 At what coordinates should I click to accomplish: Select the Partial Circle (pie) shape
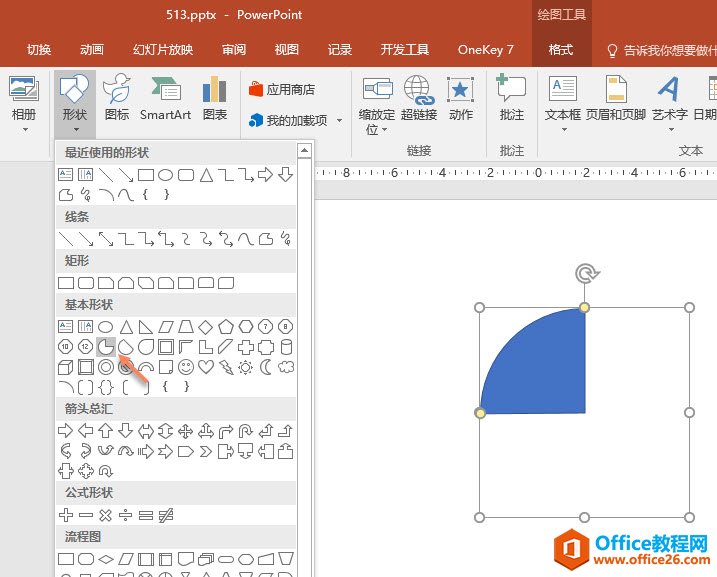(106, 347)
